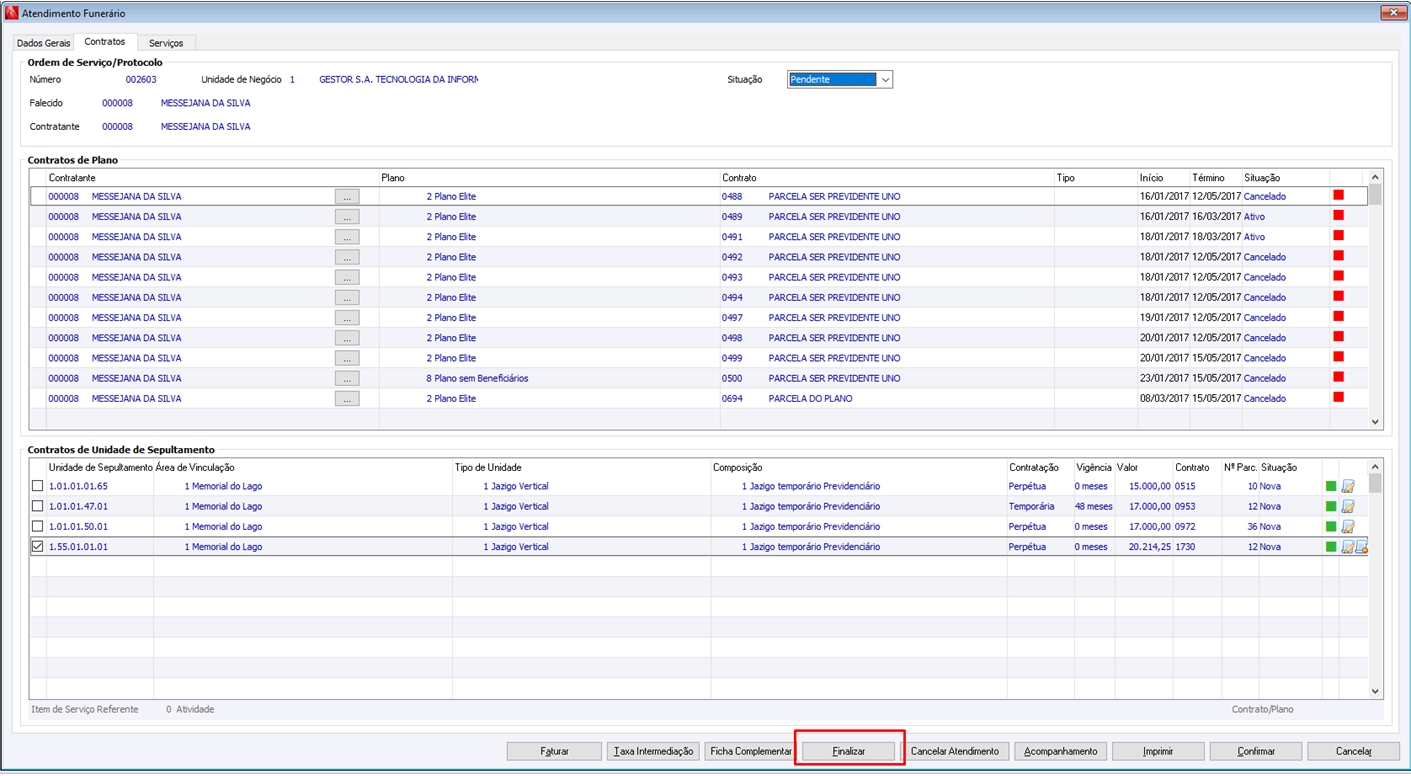Viewport: 1411px width, 776px height.
Task: Click the Cancelar Atendimento button
Action: click(955, 751)
